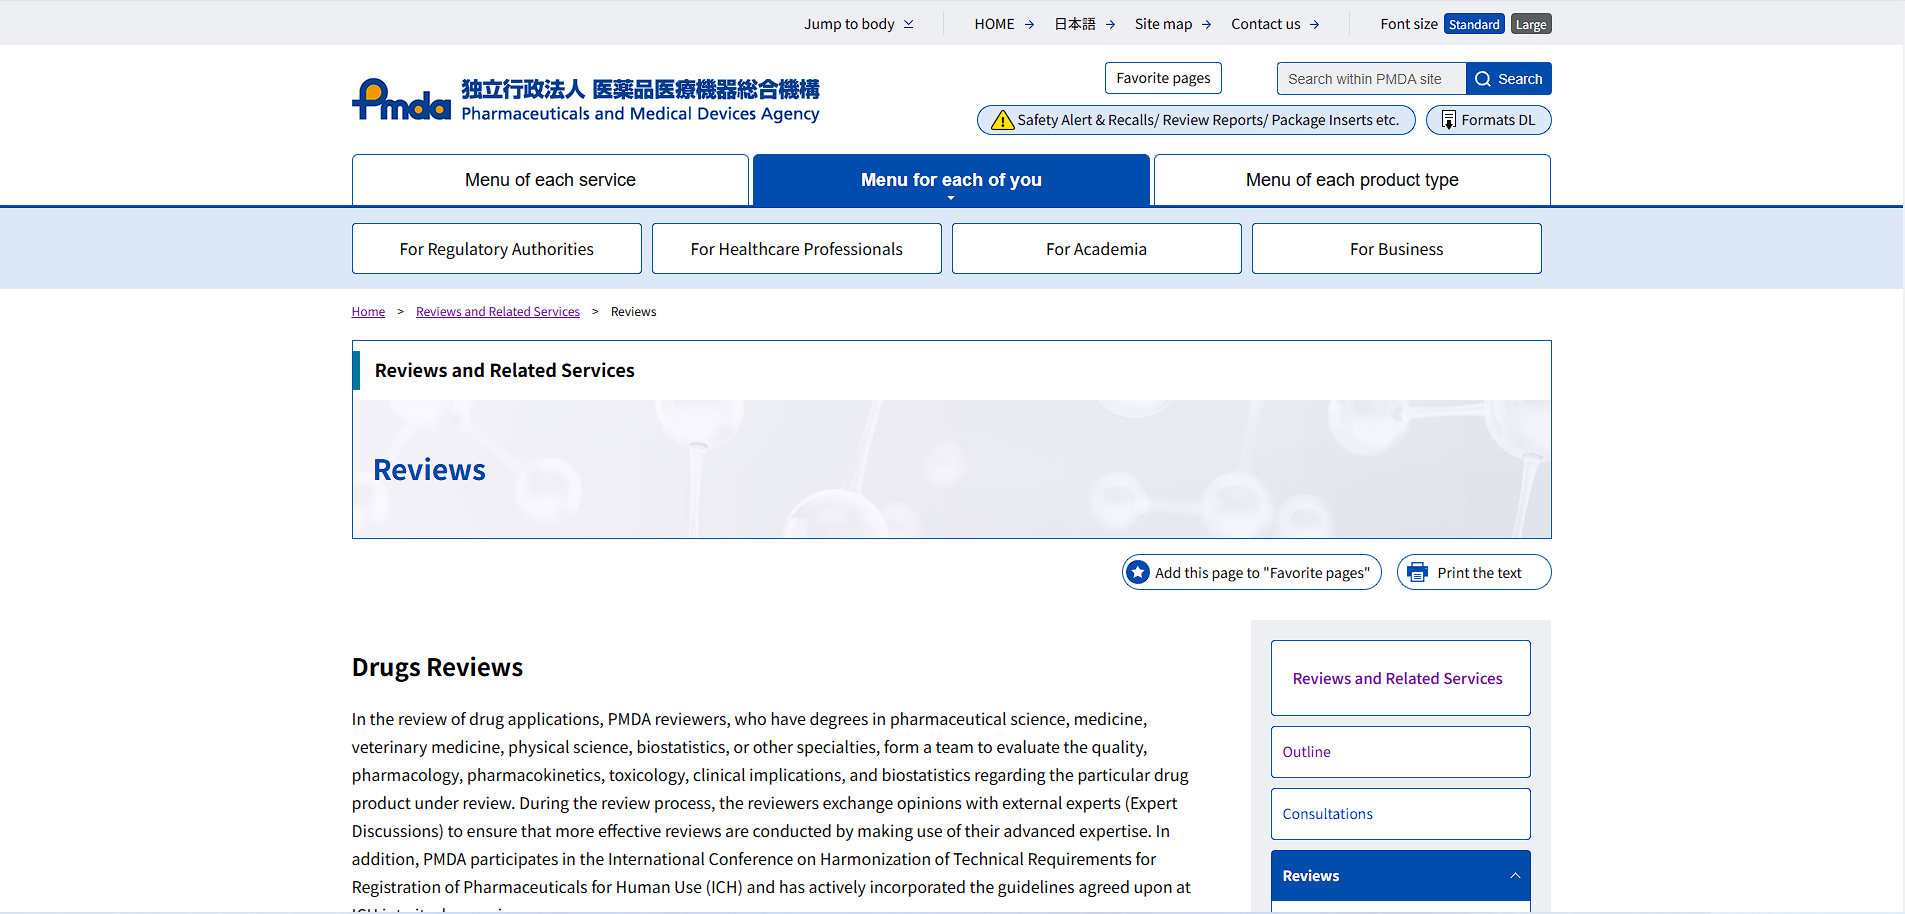The height and width of the screenshot is (914, 1905).
Task: Click the arrow next to Contact us
Action: coord(1314,25)
